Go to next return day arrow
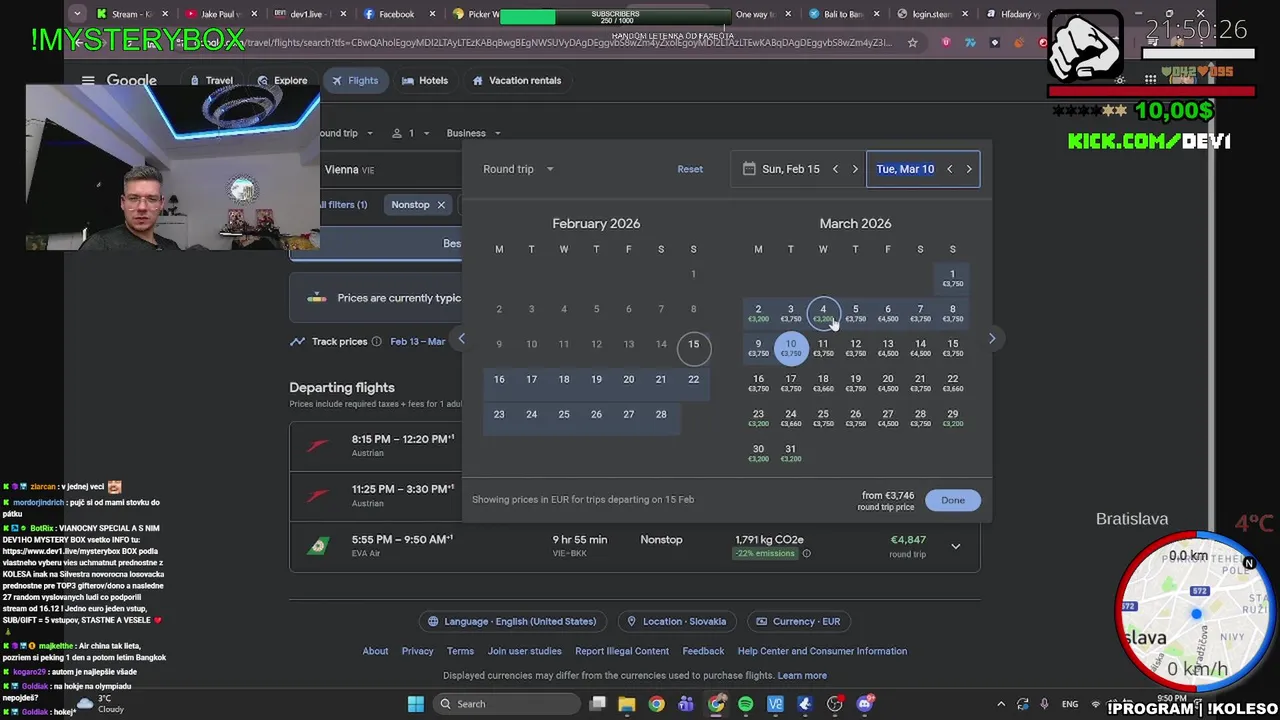The width and height of the screenshot is (1280, 720). click(x=969, y=169)
